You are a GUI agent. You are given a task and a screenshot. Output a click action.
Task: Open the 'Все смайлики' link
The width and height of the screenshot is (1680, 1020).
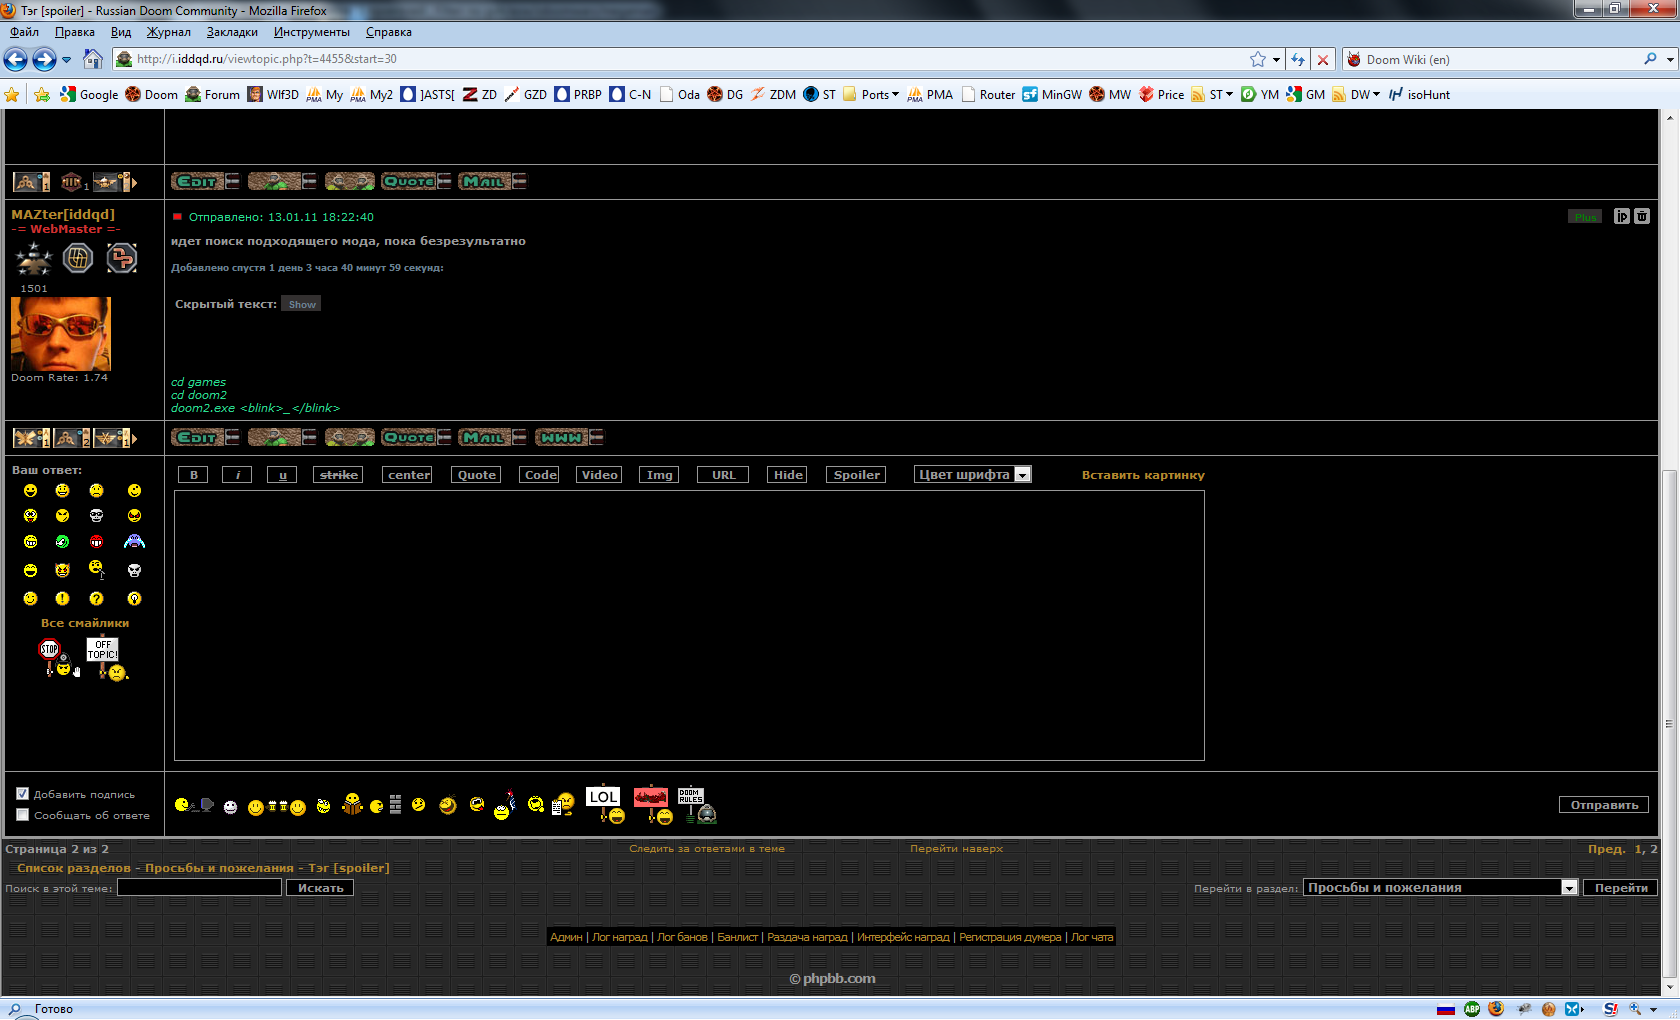84,623
